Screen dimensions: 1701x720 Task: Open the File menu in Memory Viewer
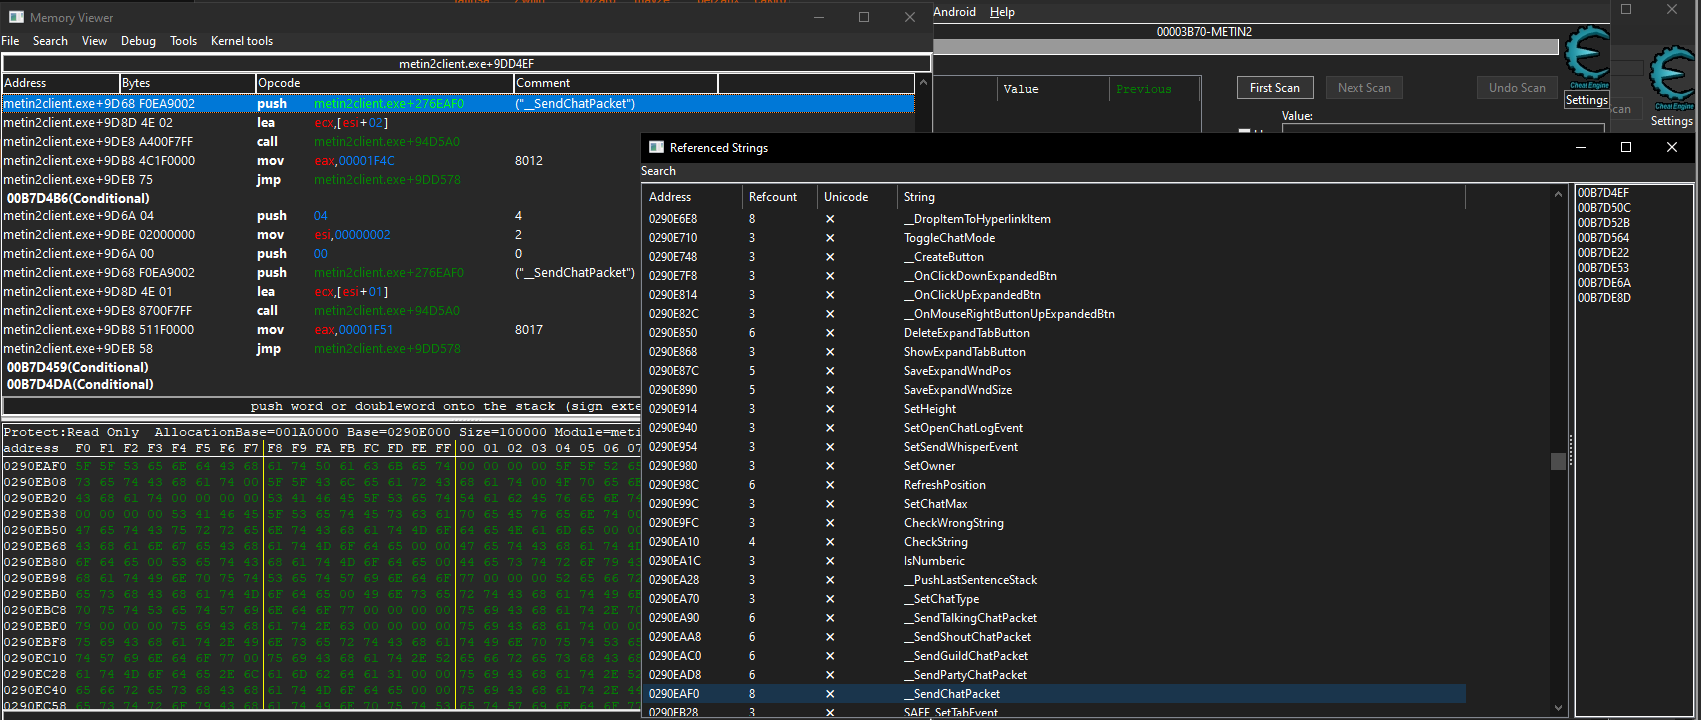click(10, 41)
